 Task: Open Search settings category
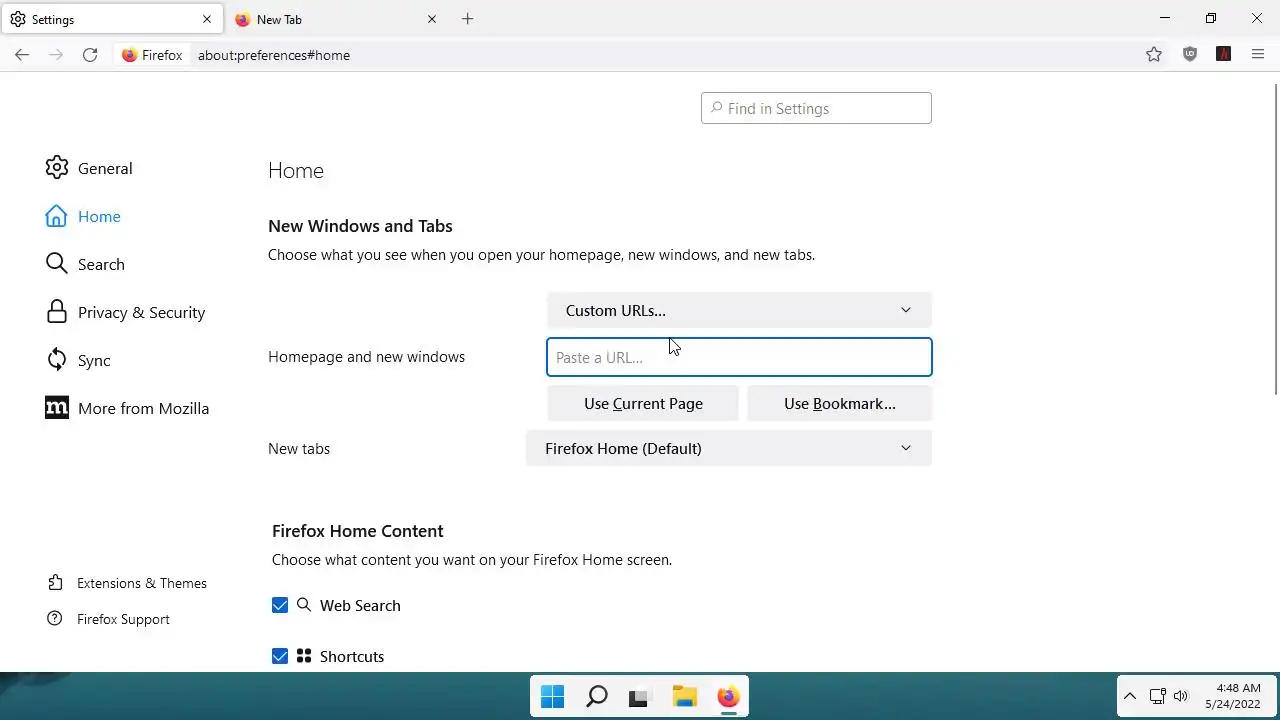tap(85, 264)
